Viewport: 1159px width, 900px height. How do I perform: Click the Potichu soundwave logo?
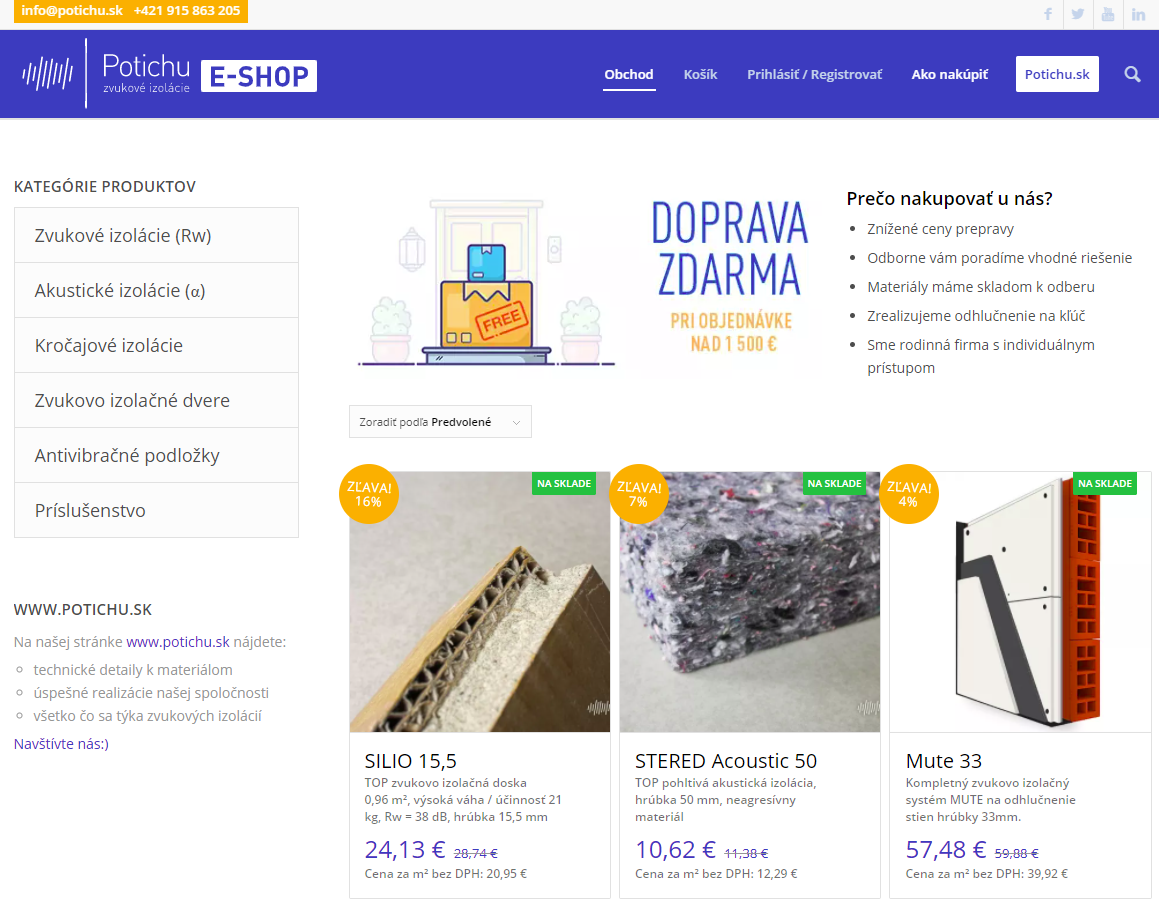[x=47, y=74]
